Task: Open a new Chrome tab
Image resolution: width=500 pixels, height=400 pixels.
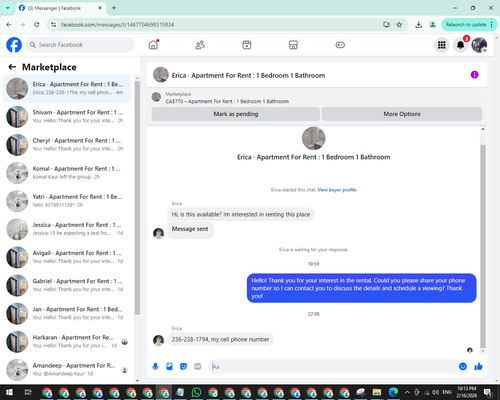Action: pyautogui.click(x=114, y=8)
